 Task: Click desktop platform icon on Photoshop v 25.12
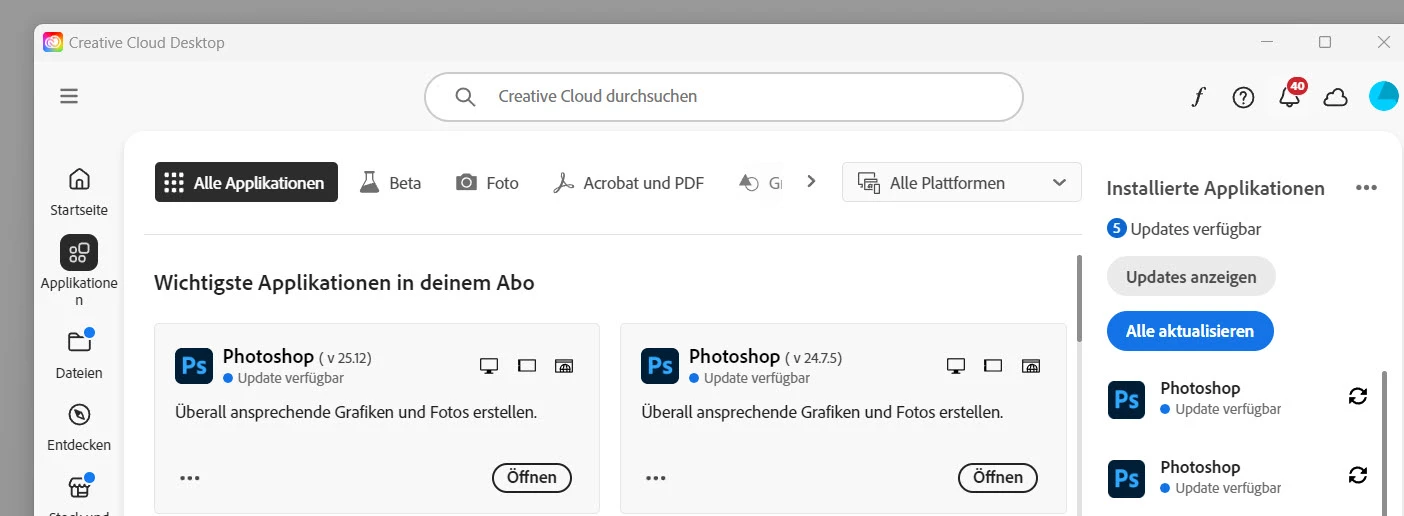point(489,366)
